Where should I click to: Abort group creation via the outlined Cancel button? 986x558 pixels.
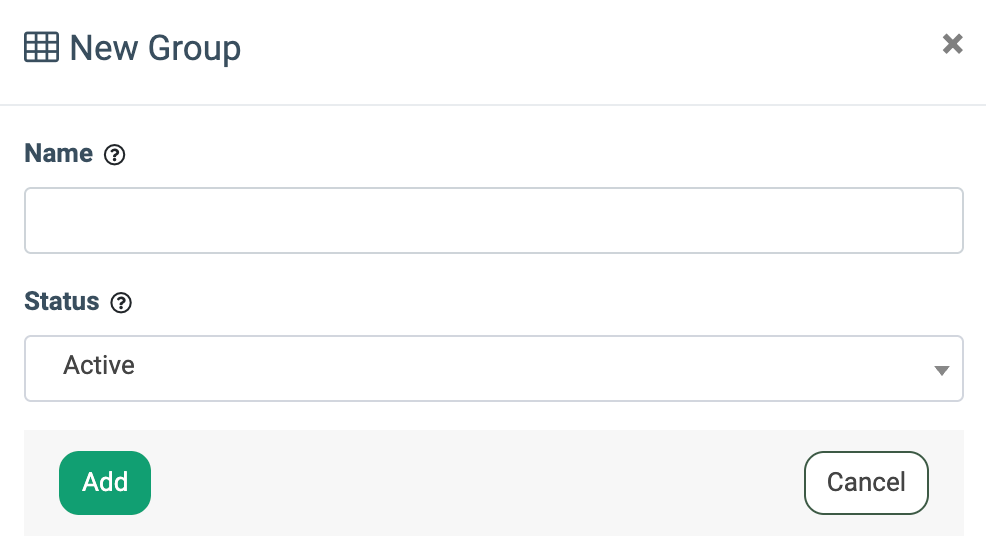click(x=866, y=483)
